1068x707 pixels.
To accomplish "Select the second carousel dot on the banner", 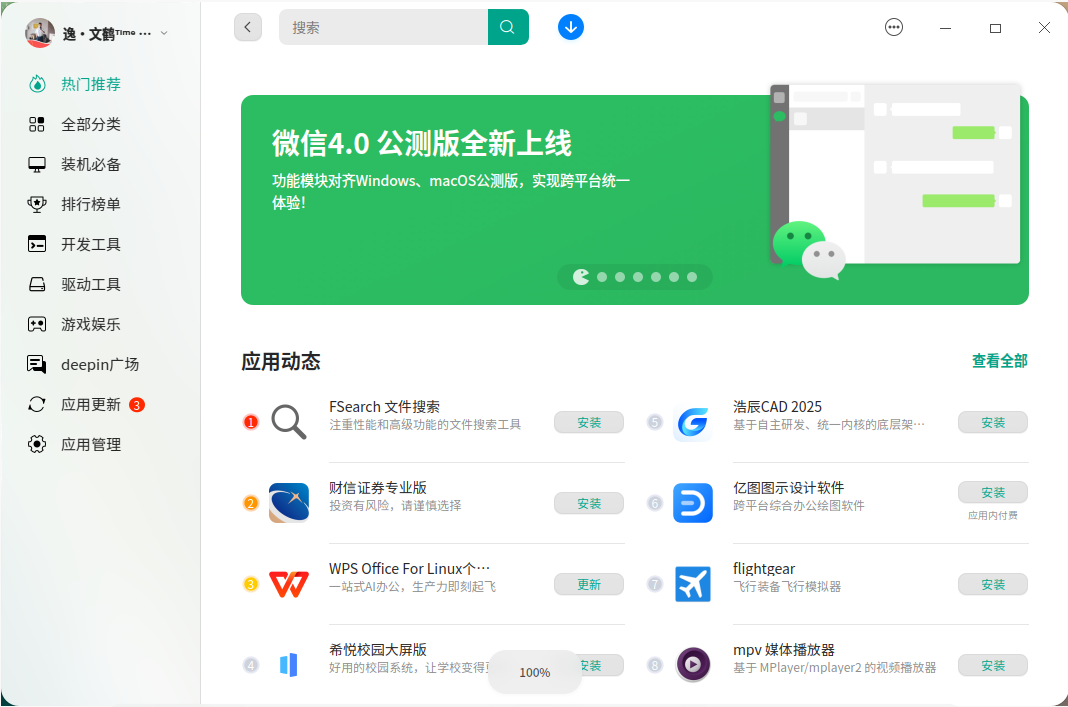I will (602, 277).
